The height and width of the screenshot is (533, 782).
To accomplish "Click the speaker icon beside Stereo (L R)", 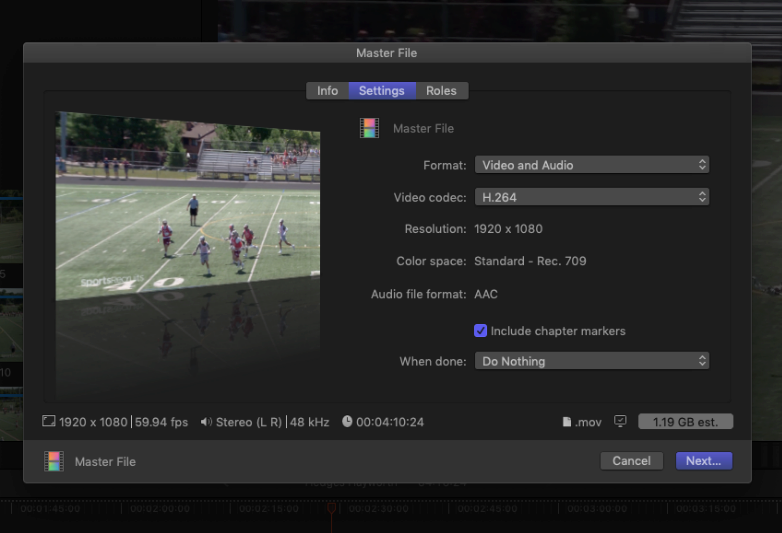I will pos(206,422).
